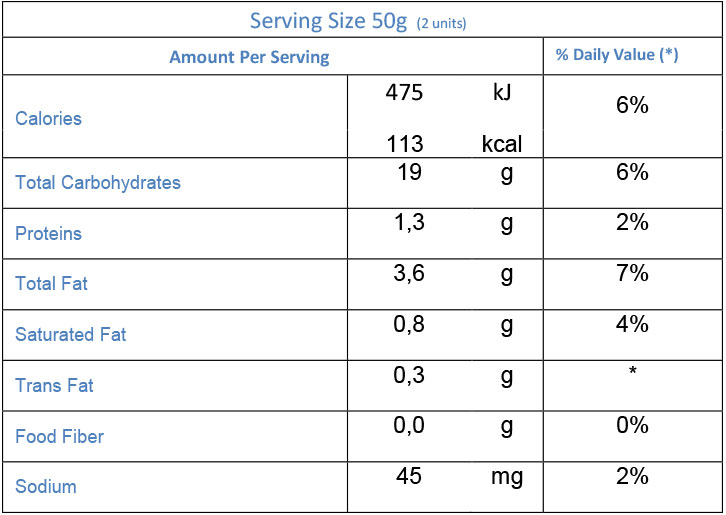Click the 0% Food Fiber daily value
This screenshot has width=726, height=515.
[632, 425]
